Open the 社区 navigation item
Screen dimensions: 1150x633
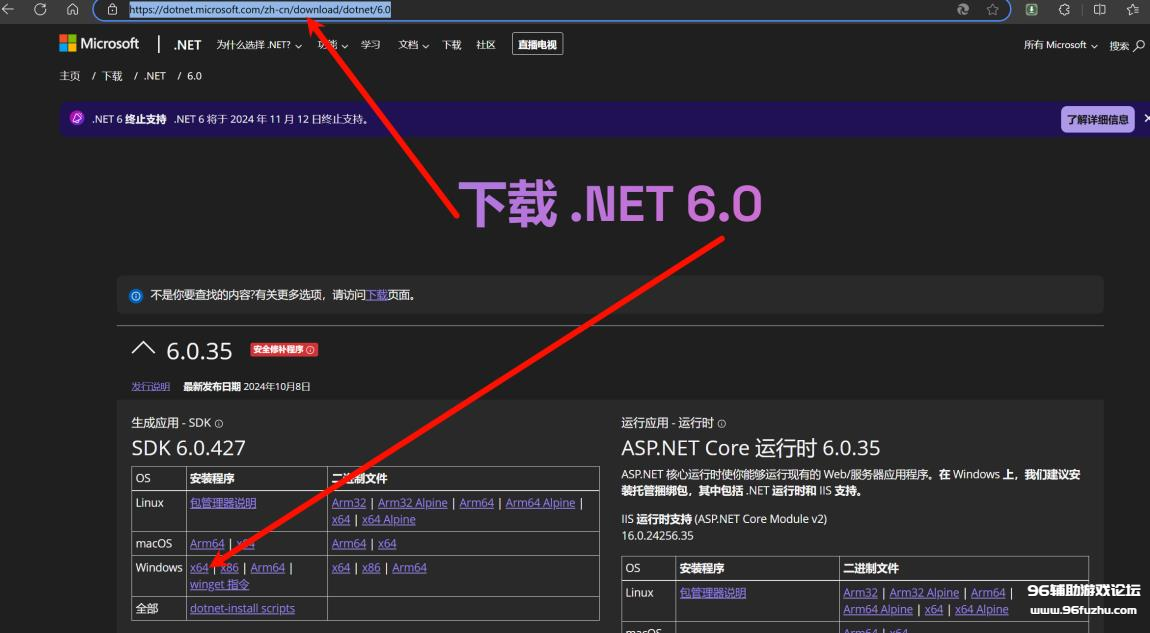[486, 45]
